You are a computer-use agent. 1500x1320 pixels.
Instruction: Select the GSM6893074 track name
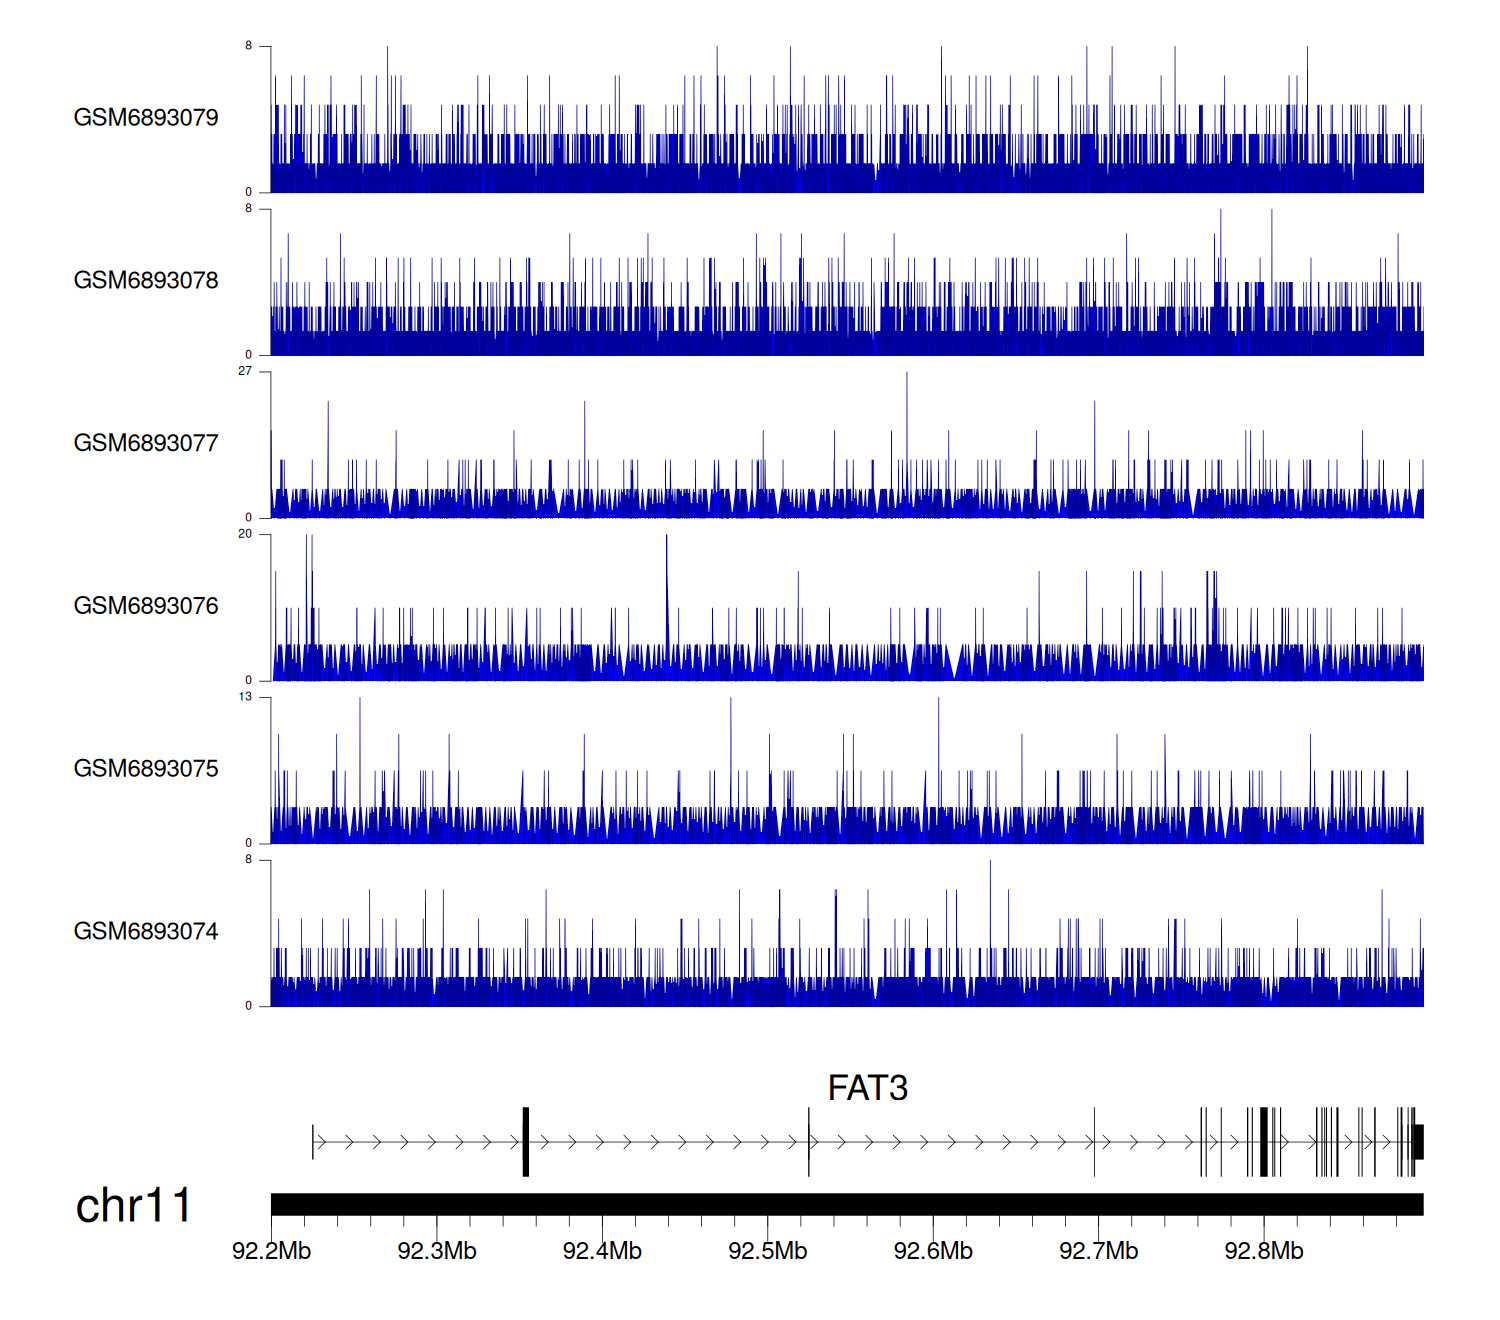point(146,932)
